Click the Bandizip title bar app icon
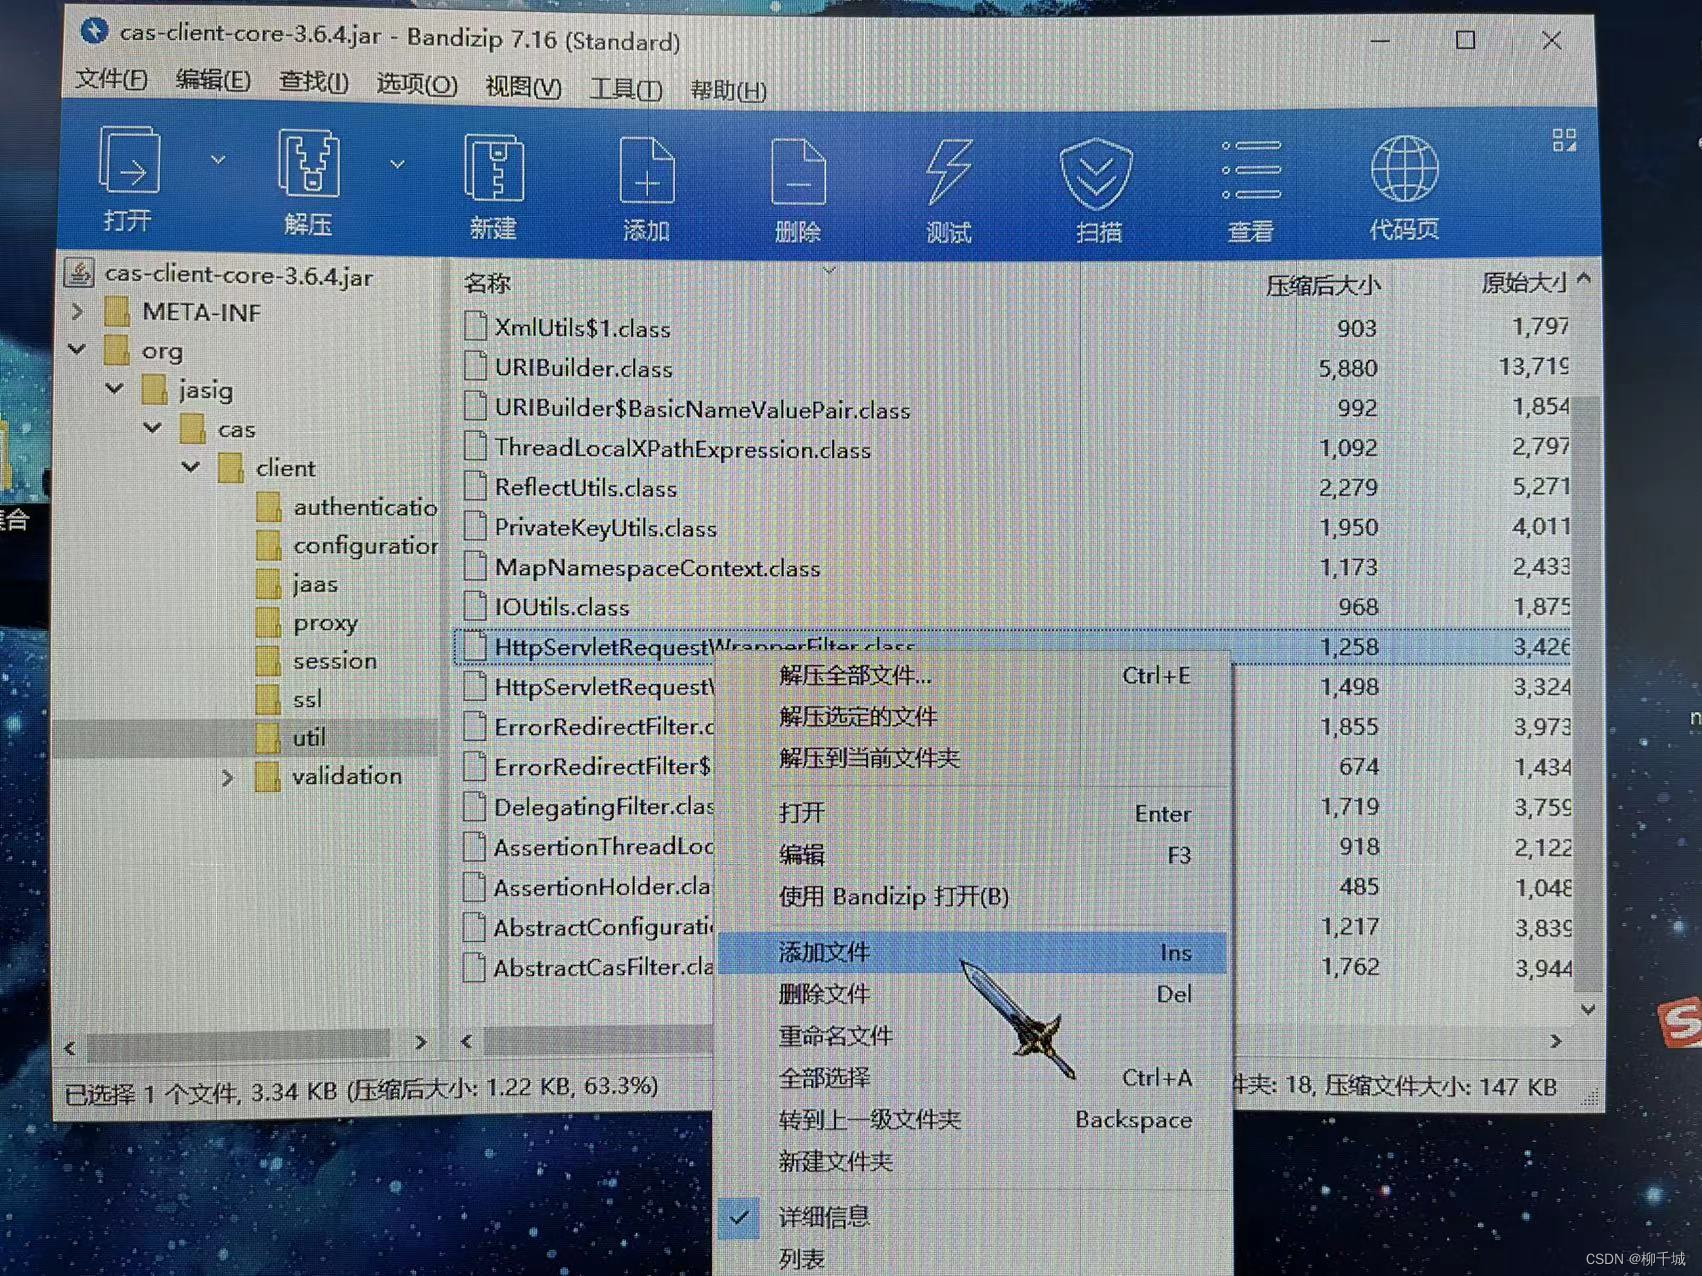 [94, 31]
